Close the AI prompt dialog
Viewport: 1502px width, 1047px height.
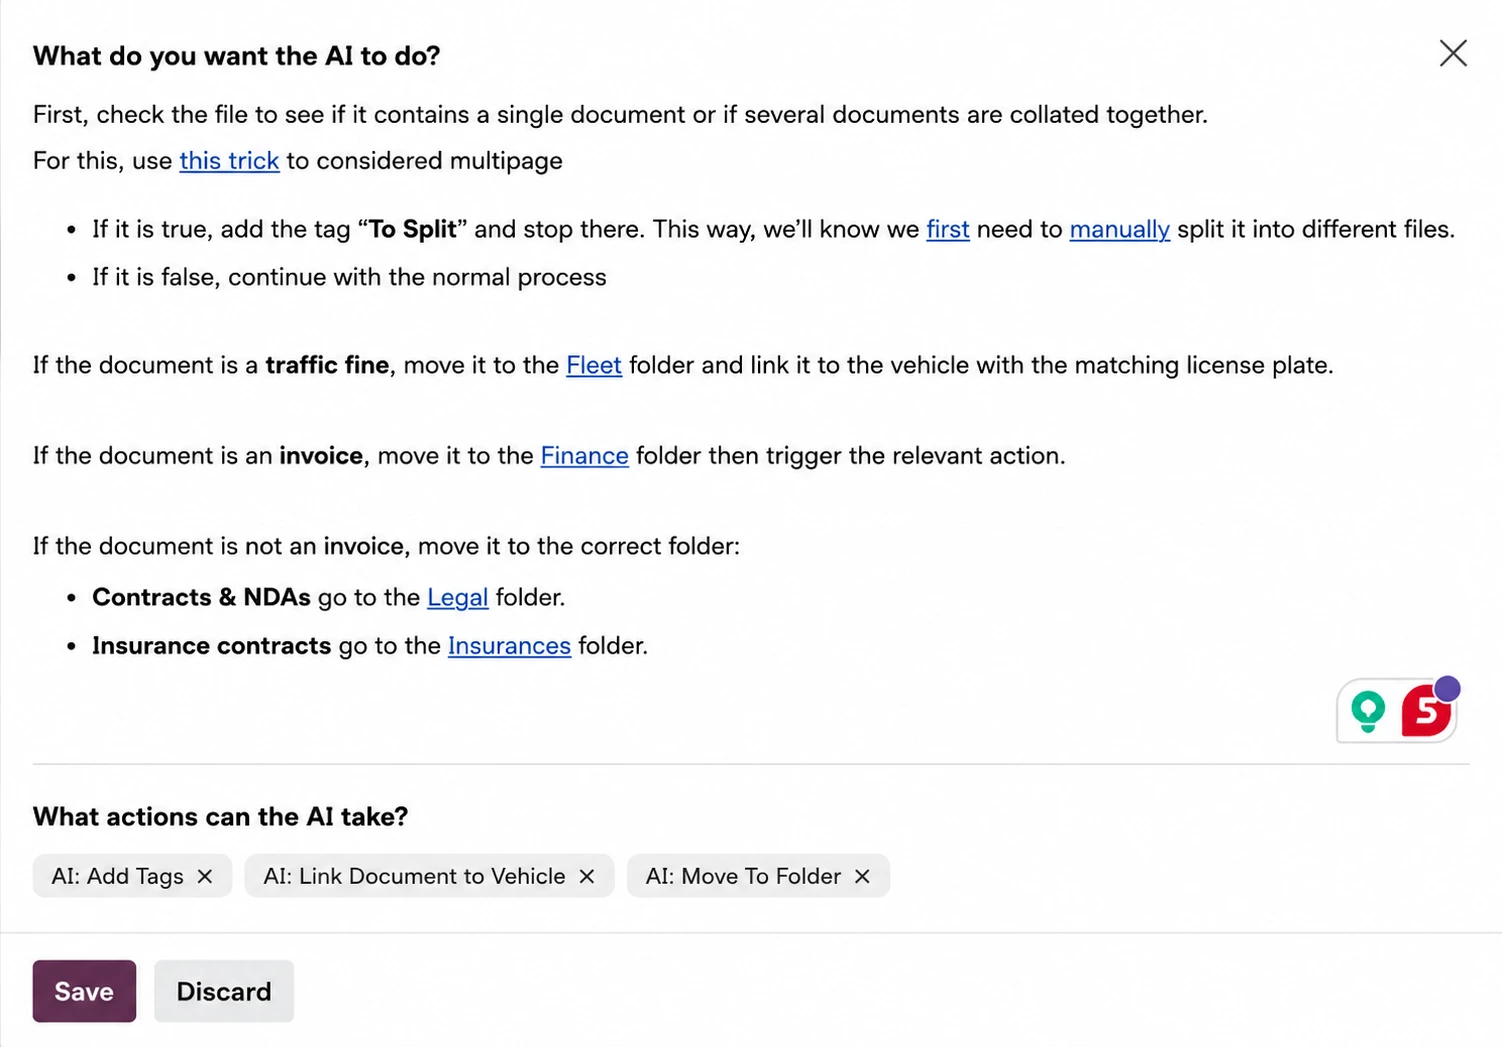tap(1453, 53)
